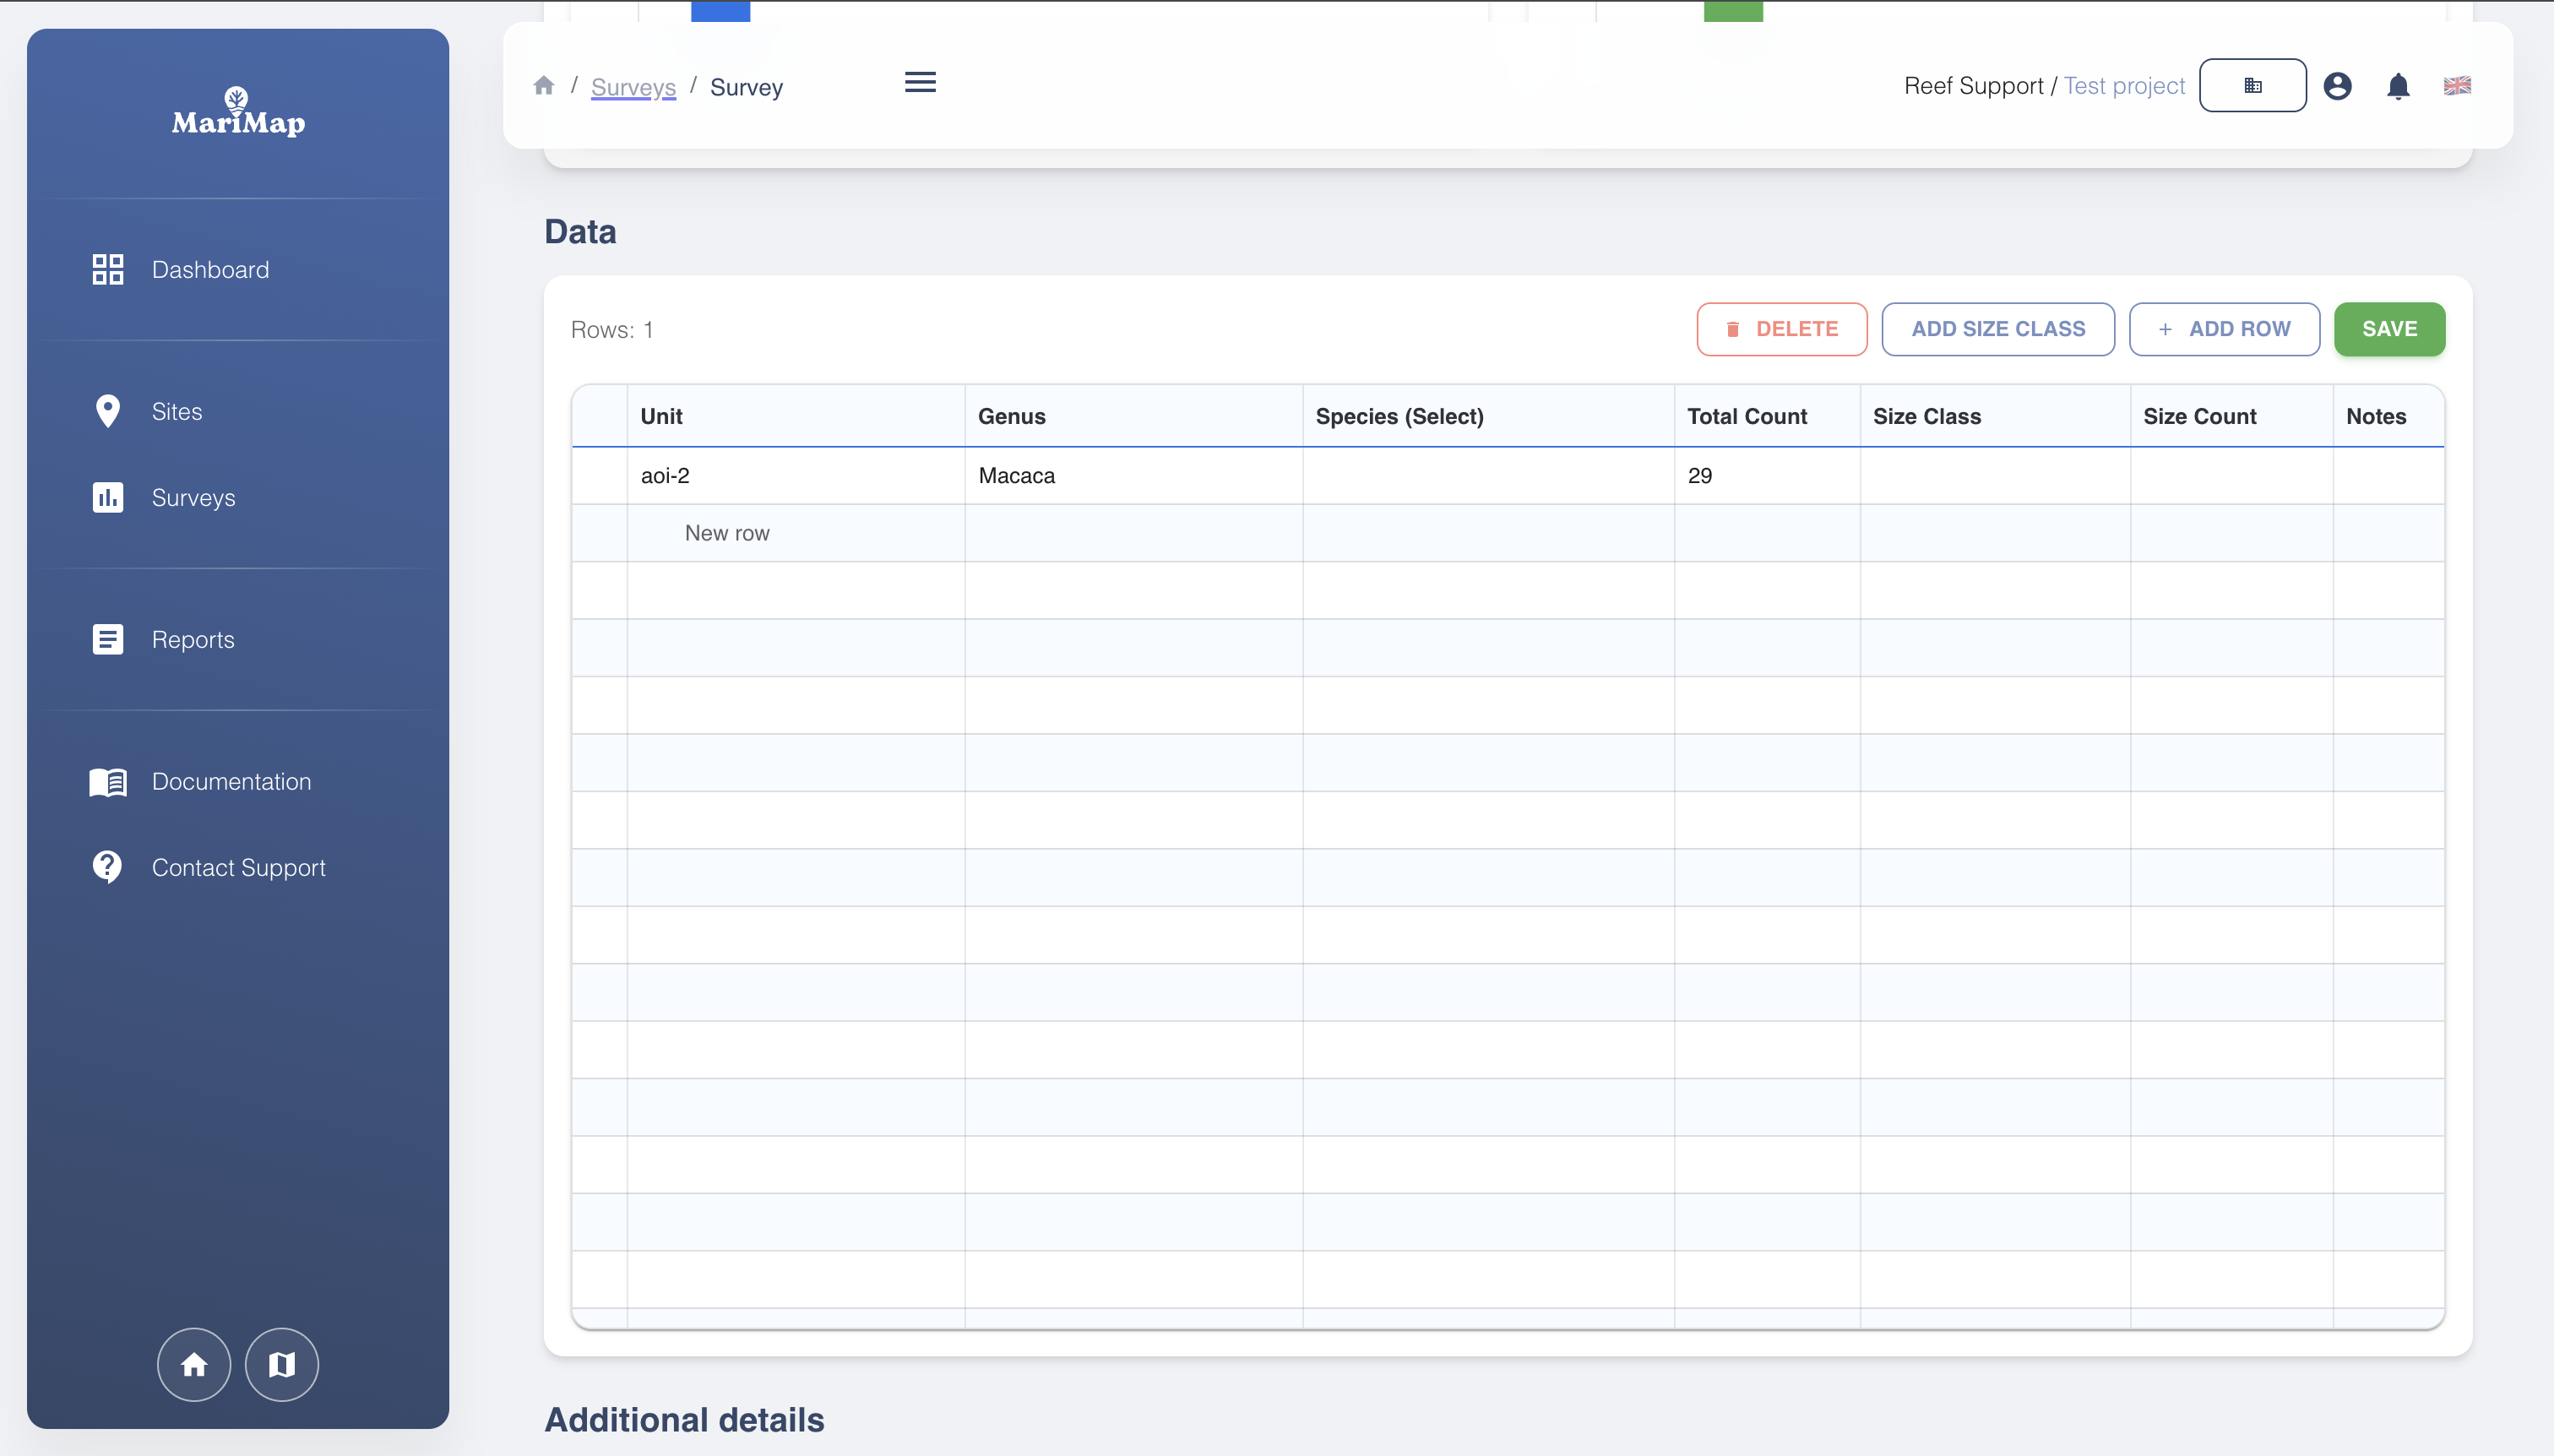
Task: Go to Sites in the sidebar
Action: click(177, 412)
